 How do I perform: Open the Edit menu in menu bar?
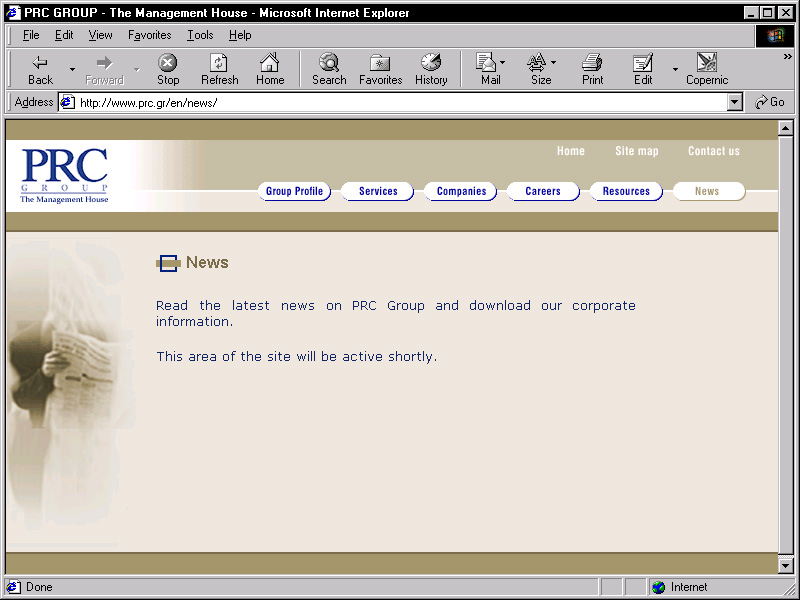pyautogui.click(x=64, y=35)
